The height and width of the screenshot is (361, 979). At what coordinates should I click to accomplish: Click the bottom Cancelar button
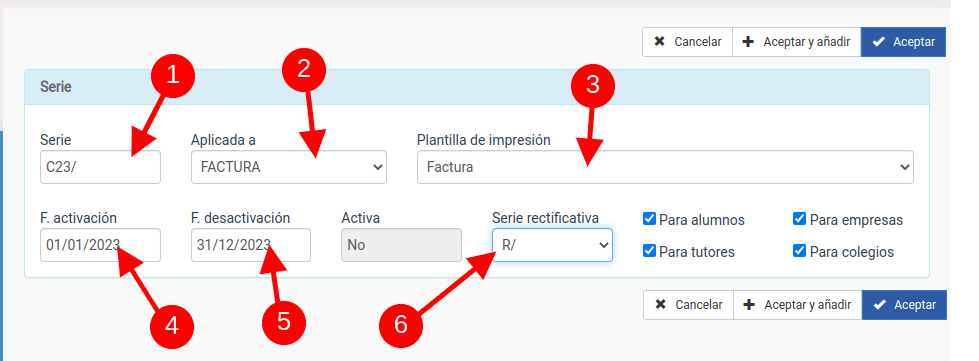tap(688, 305)
